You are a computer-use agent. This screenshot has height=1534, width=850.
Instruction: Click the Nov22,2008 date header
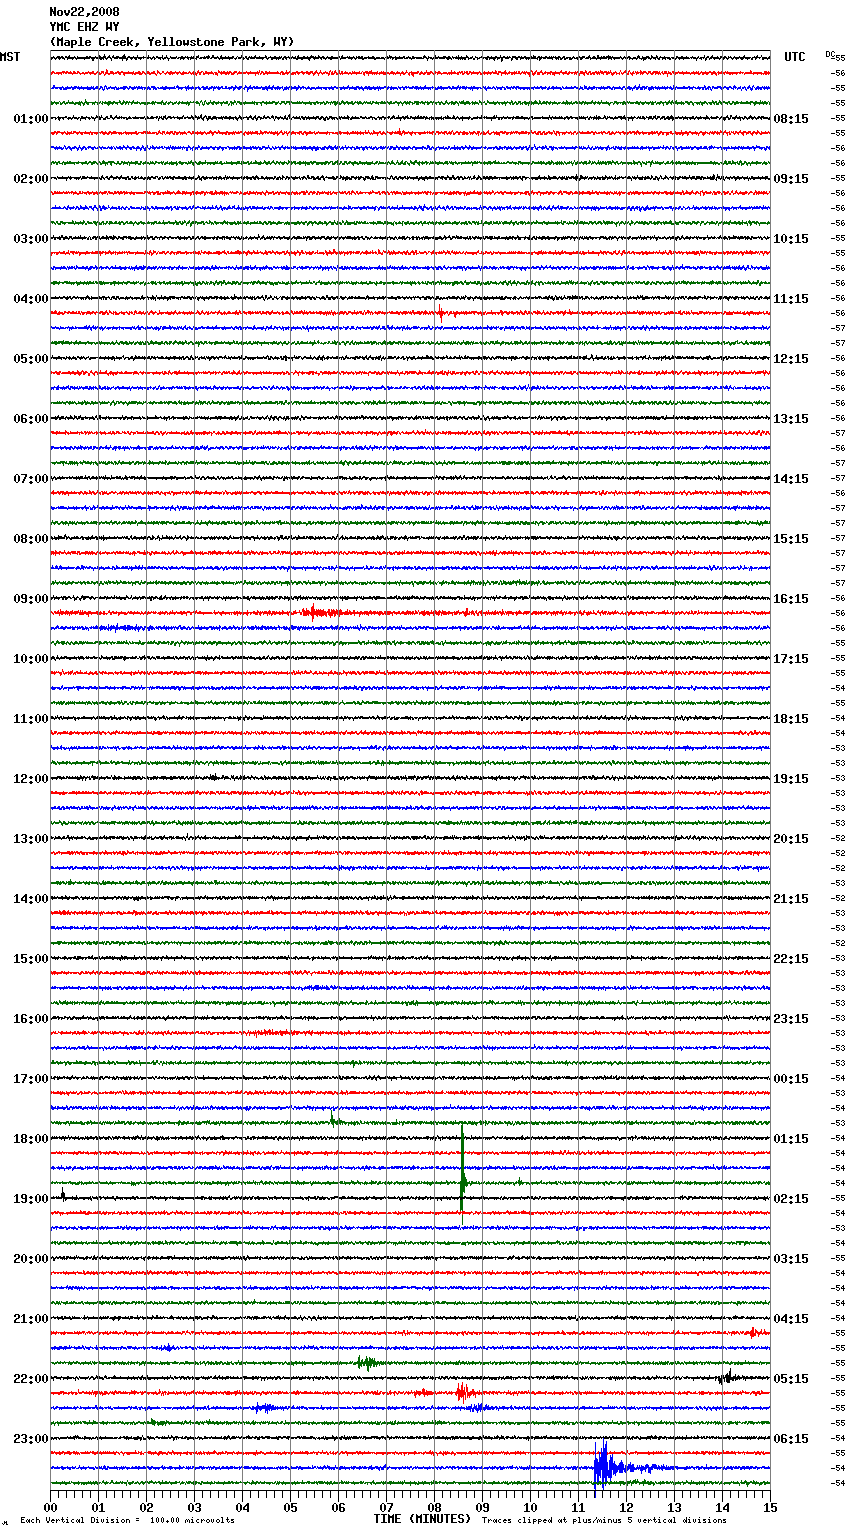point(84,12)
